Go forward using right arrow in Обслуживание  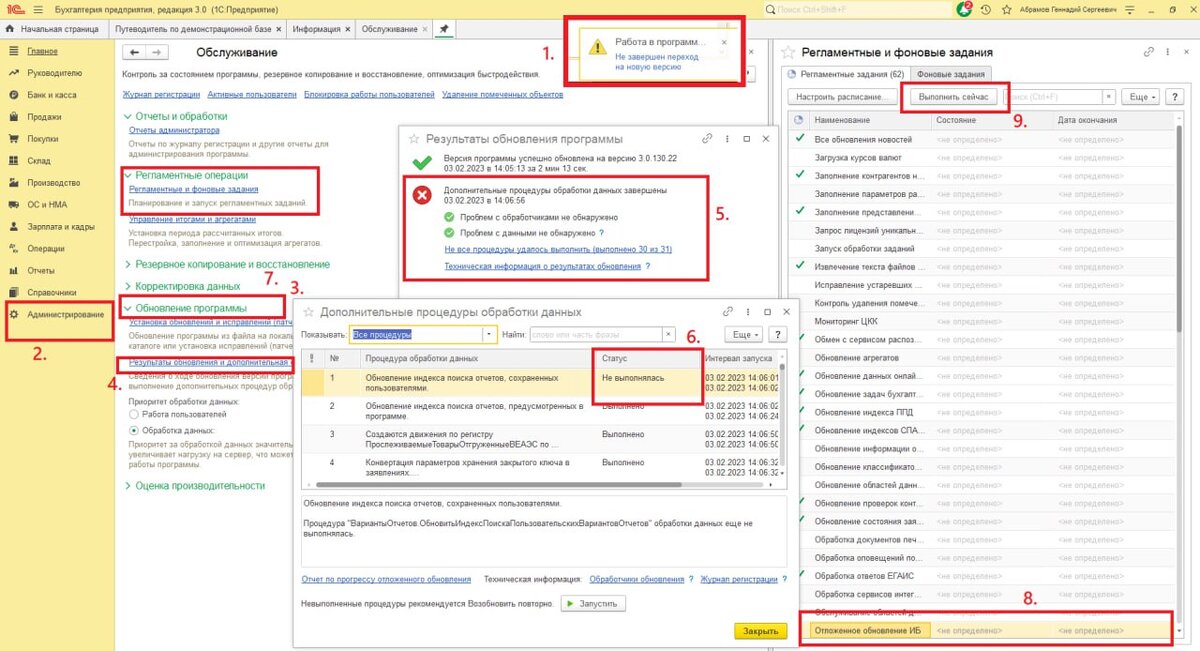[x=157, y=52]
